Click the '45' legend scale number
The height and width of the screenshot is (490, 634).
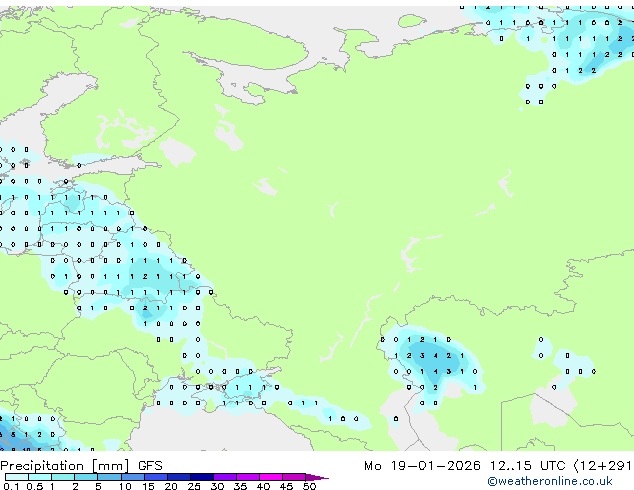(286, 486)
